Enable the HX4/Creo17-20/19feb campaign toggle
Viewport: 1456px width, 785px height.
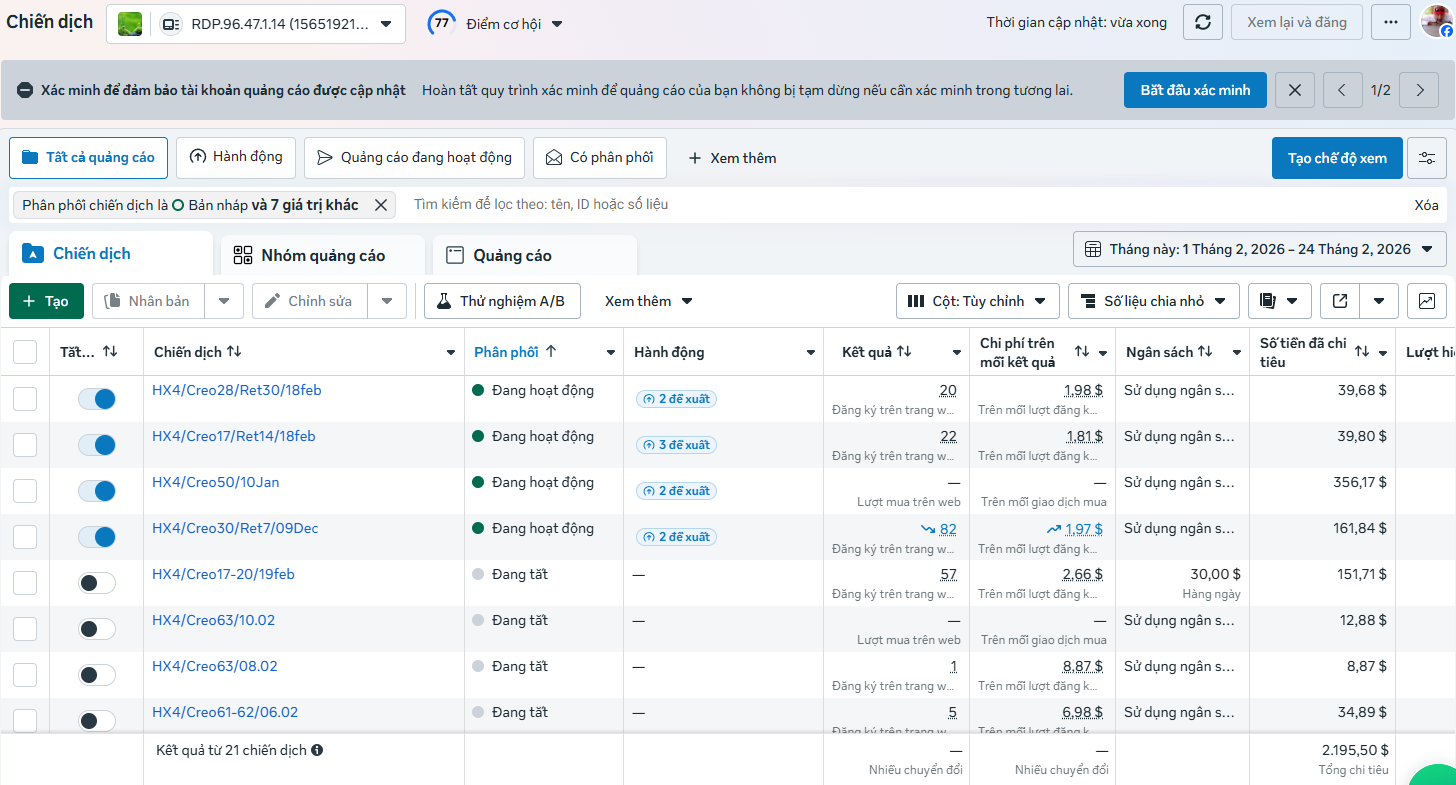97,583
